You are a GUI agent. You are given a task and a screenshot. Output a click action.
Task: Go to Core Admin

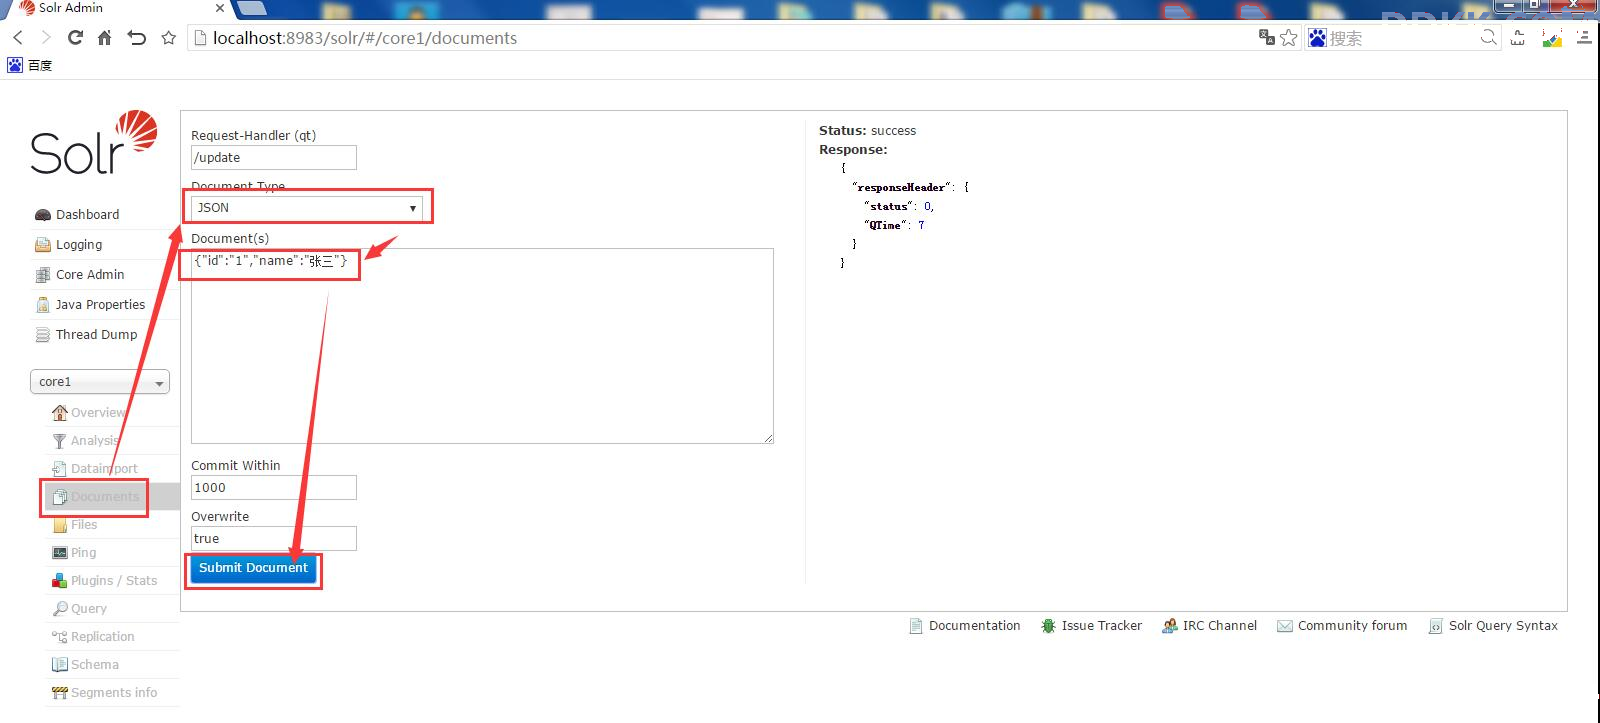(x=90, y=274)
